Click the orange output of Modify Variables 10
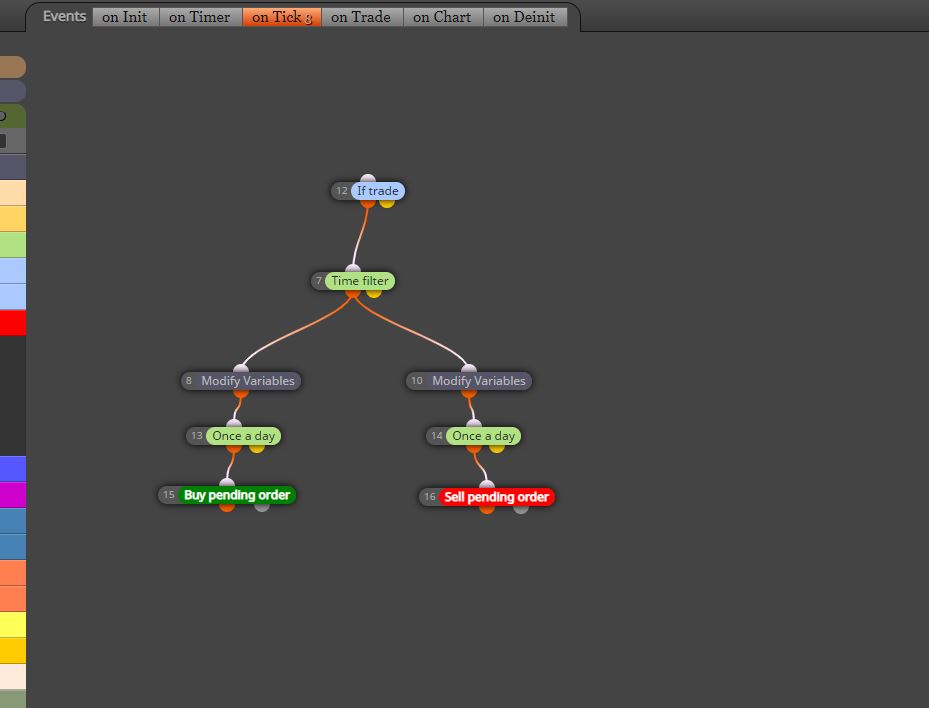 pos(469,393)
